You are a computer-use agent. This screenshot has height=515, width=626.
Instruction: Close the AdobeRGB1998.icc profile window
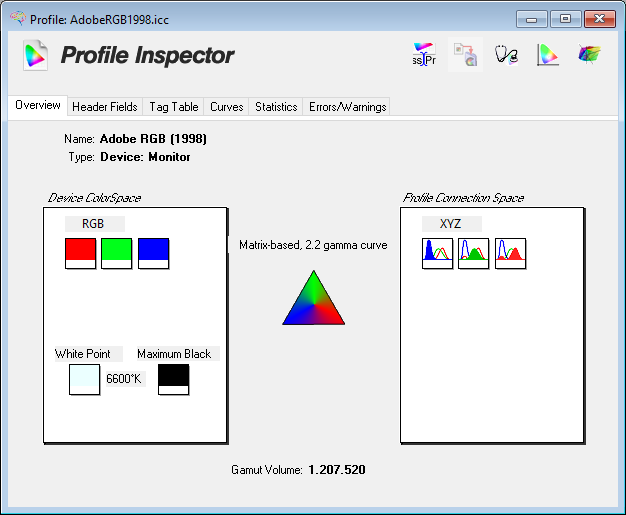click(600, 19)
